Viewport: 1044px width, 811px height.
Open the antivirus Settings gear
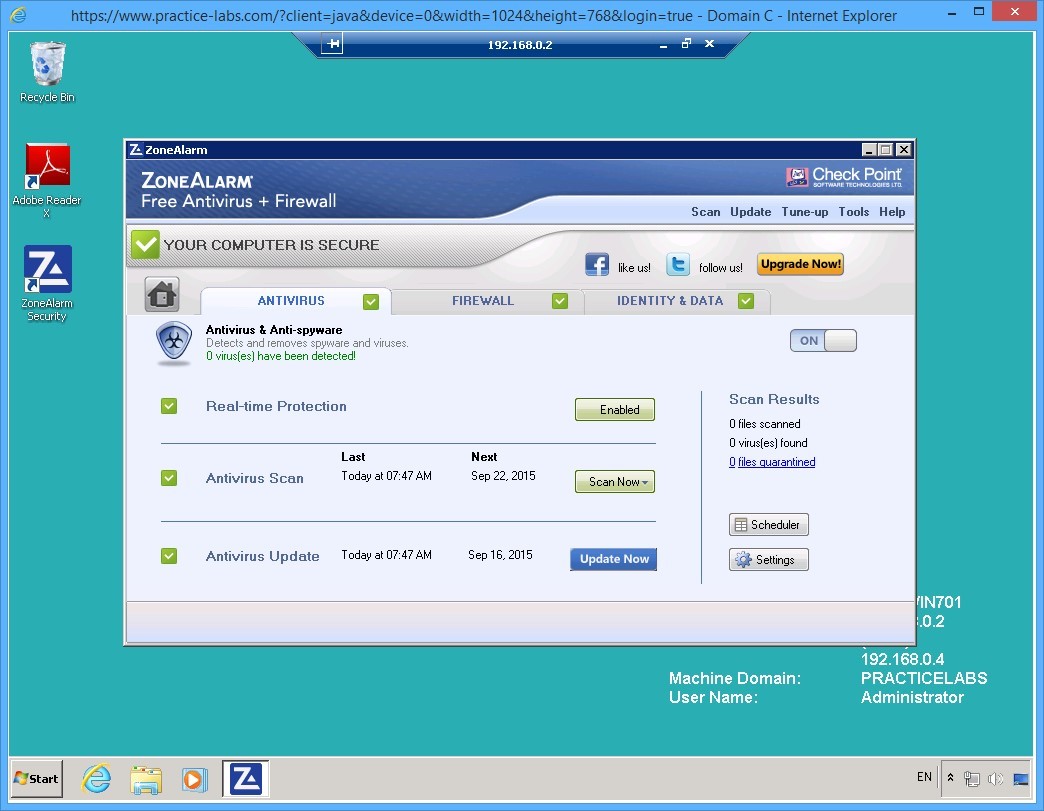coord(768,559)
